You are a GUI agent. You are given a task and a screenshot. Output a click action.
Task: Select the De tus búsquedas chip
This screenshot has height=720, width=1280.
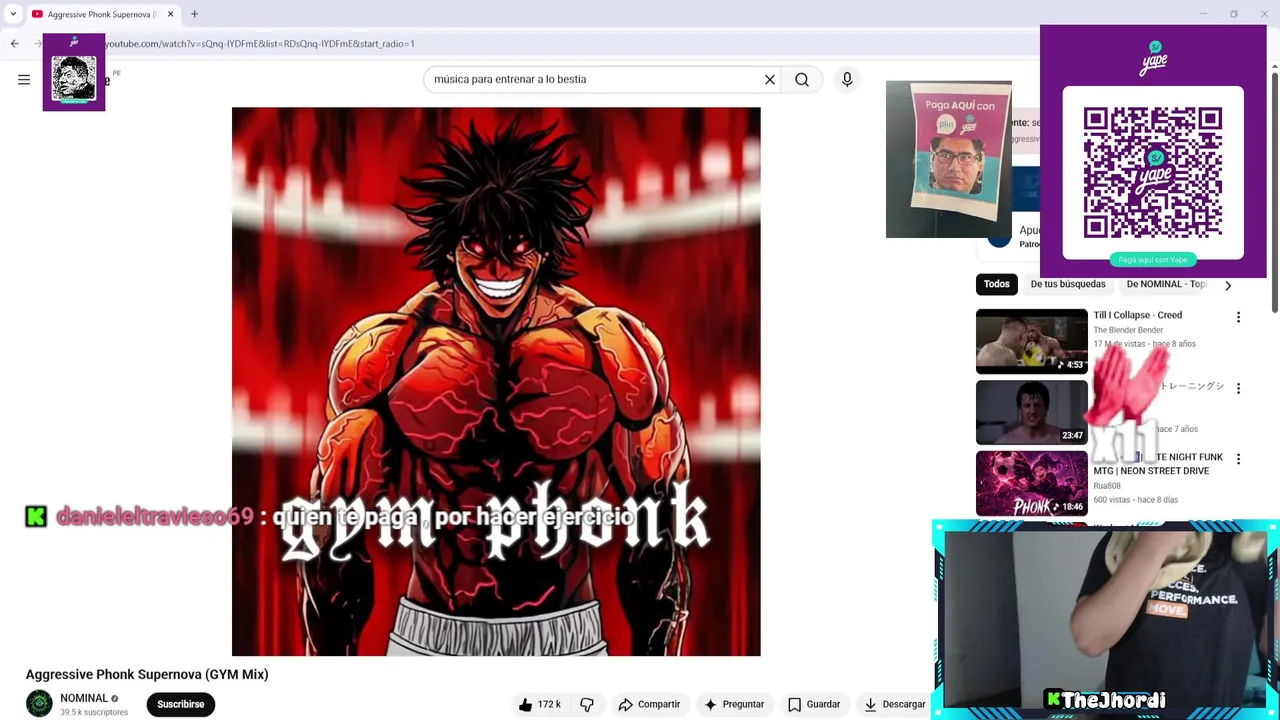click(x=1068, y=284)
